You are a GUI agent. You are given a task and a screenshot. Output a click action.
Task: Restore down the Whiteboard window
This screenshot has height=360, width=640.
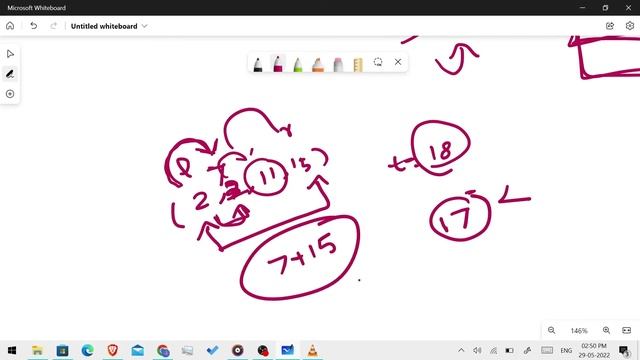coord(605,8)
